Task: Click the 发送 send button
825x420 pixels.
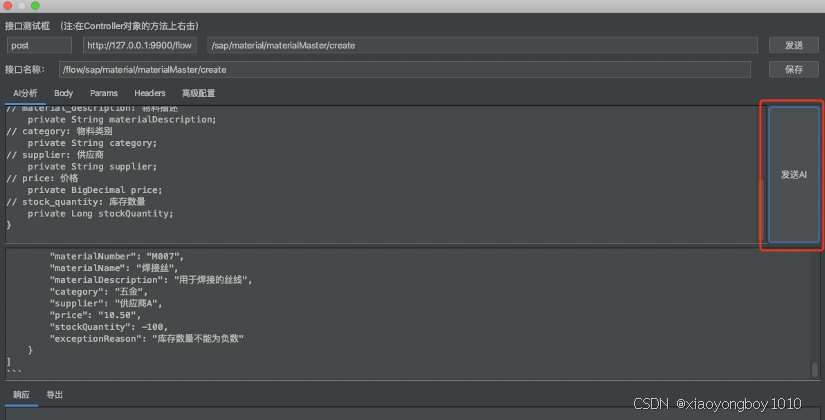Action: click(793, 45)
